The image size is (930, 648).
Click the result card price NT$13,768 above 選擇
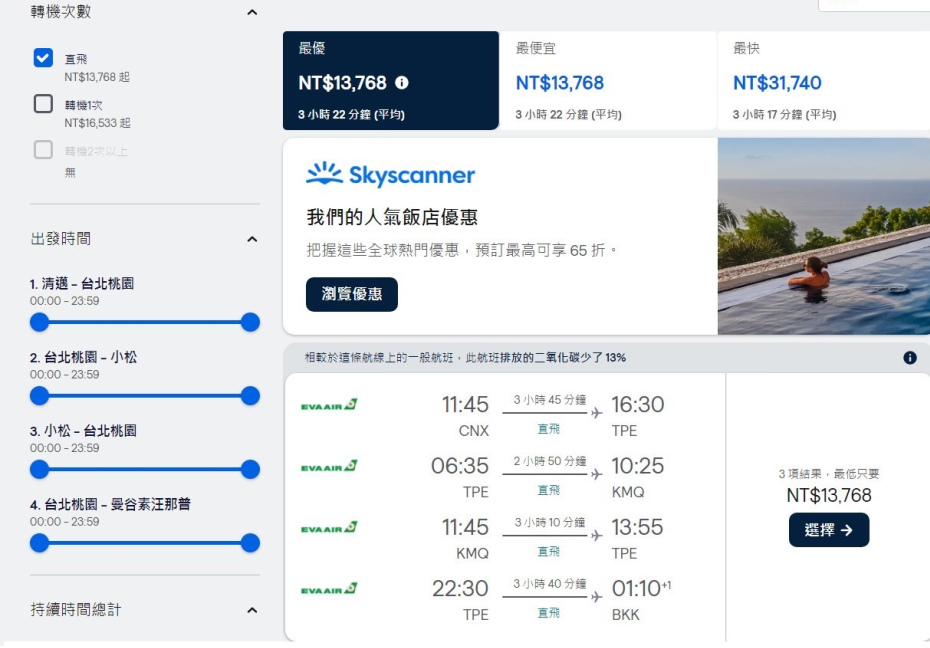[829, 496]
